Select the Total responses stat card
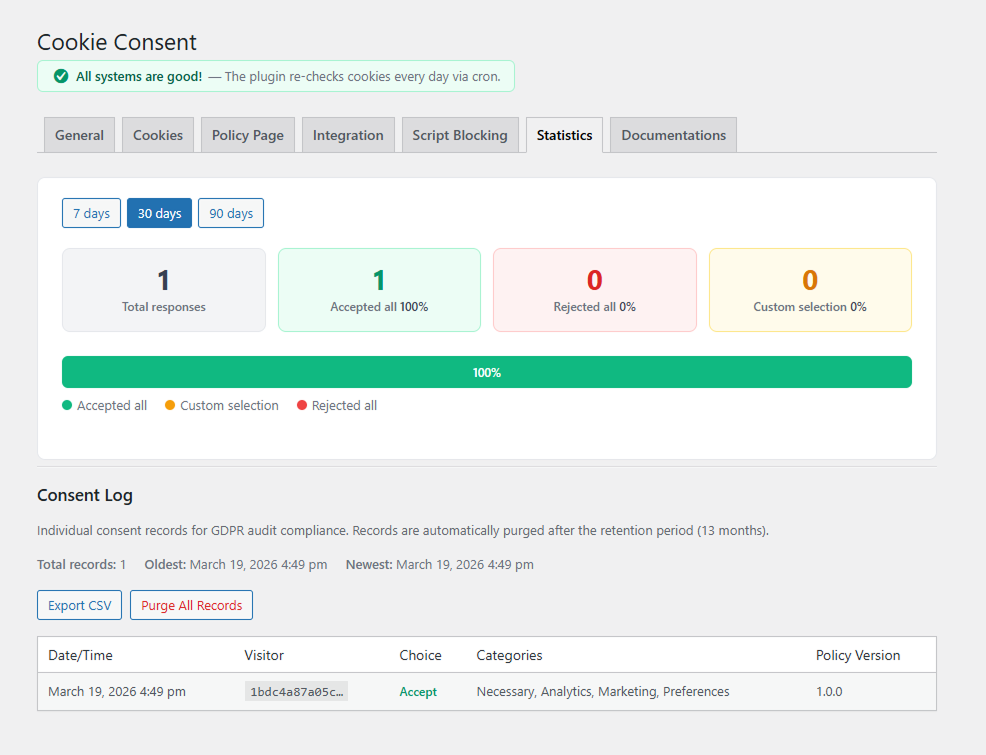 (163, 290)
